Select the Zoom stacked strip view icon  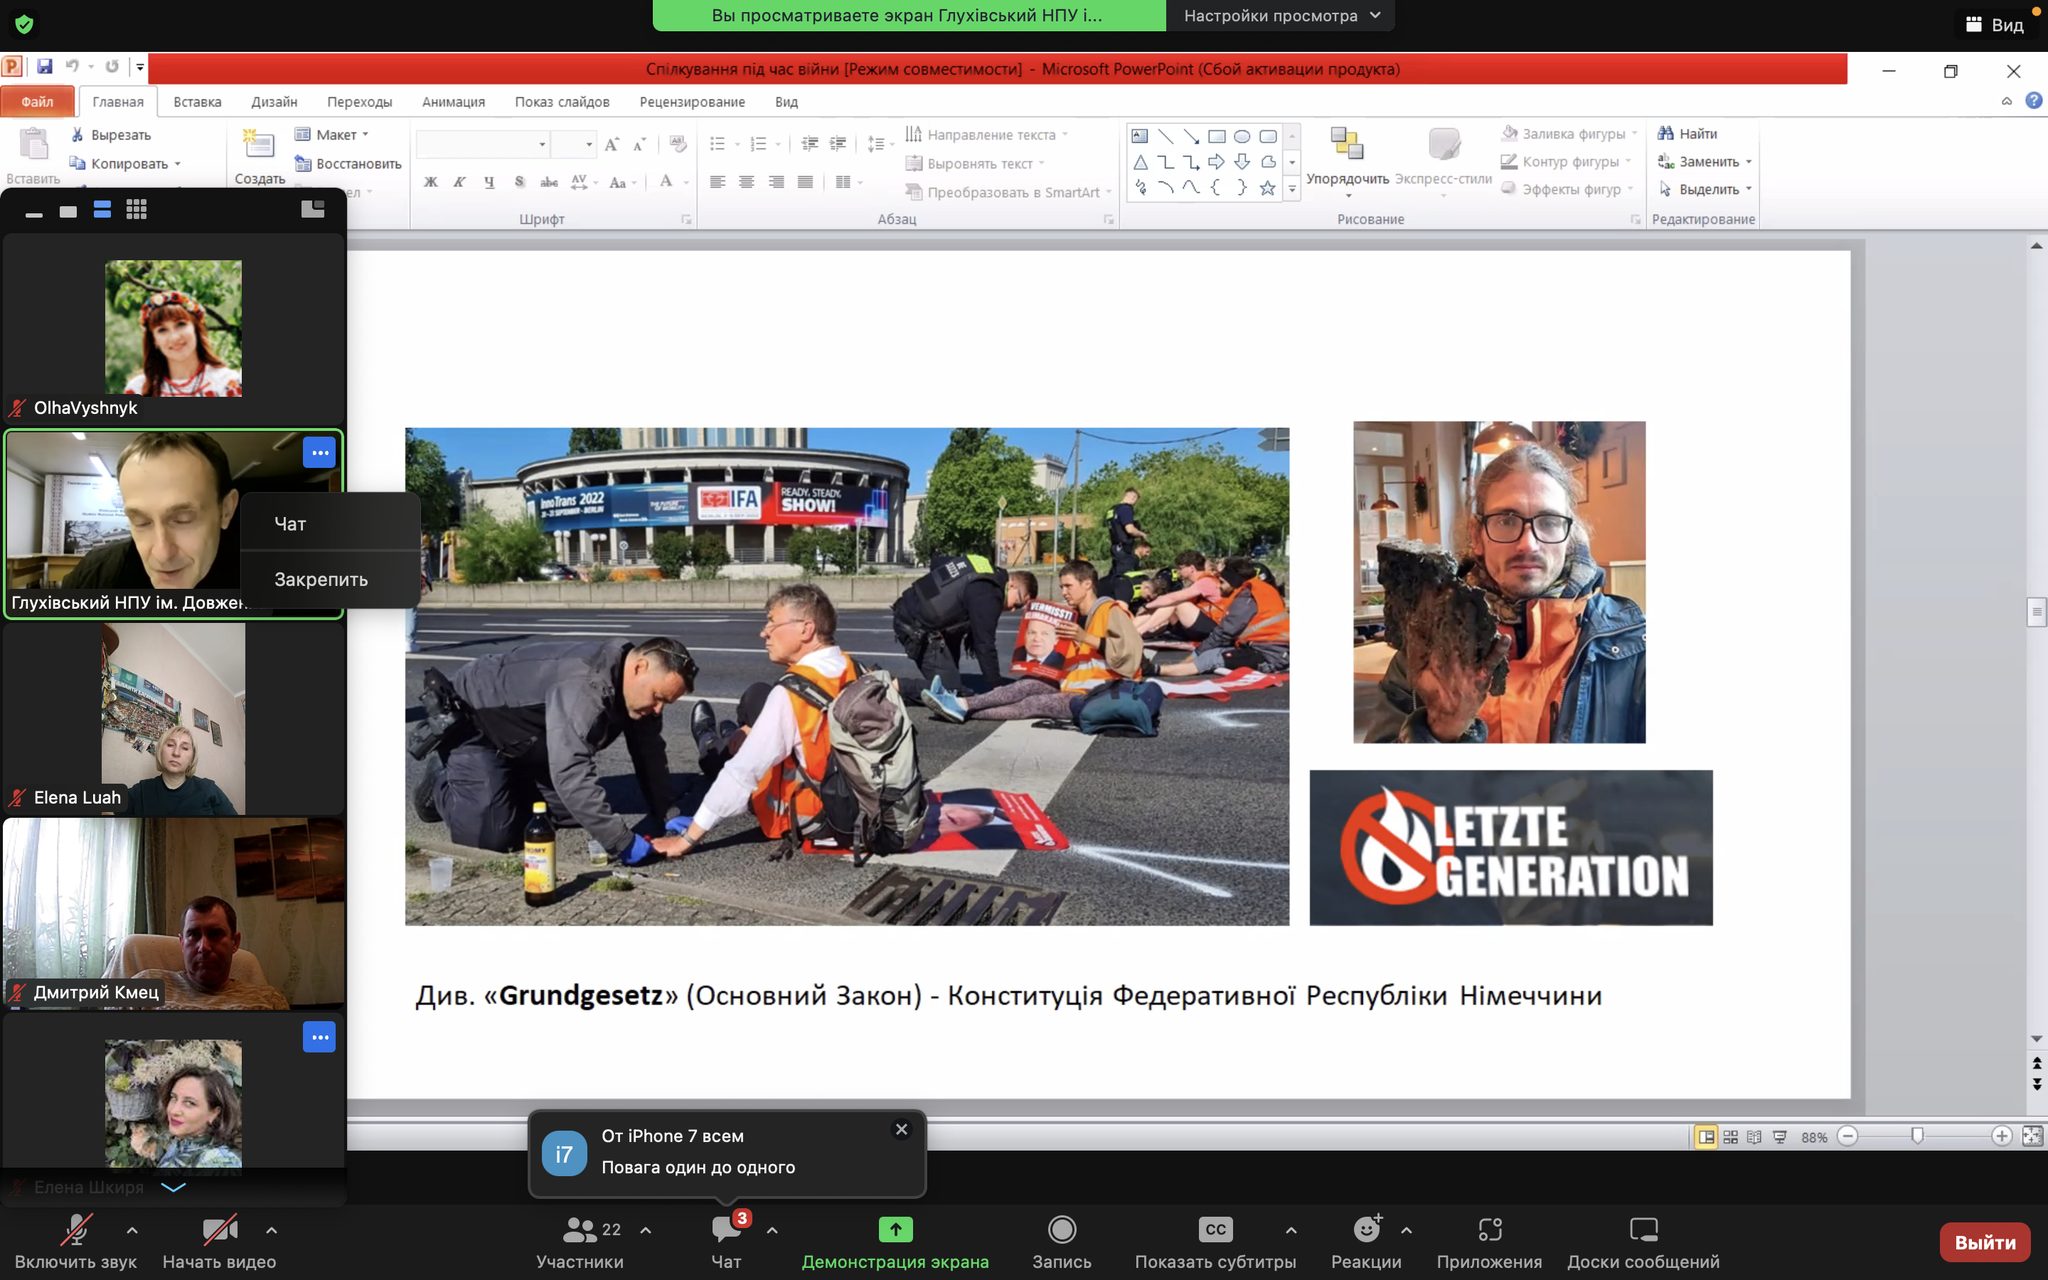102,210
